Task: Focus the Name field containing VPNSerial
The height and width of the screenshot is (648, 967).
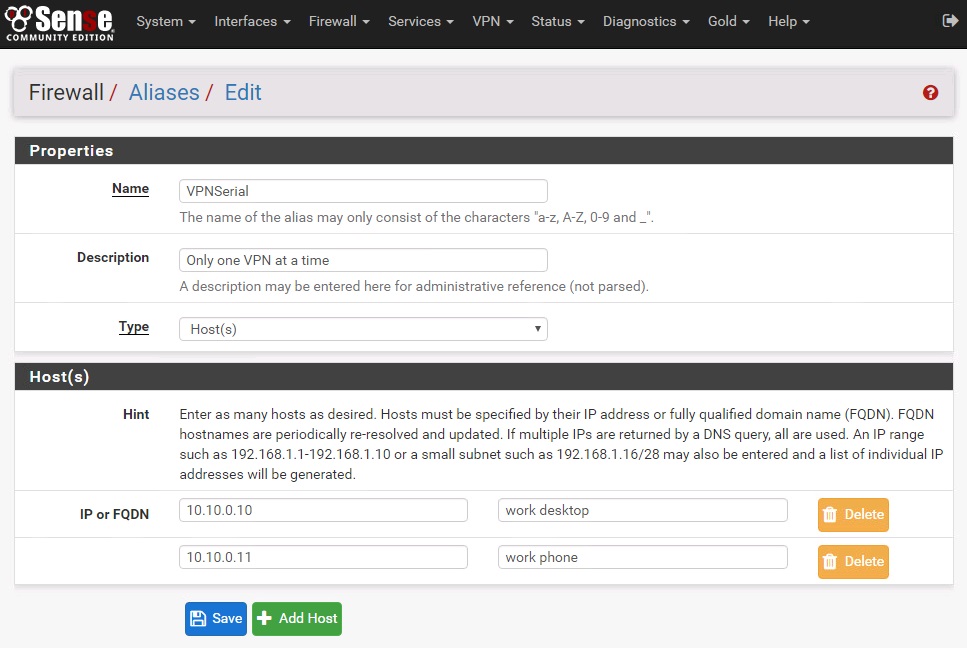Action: point(363,191)
